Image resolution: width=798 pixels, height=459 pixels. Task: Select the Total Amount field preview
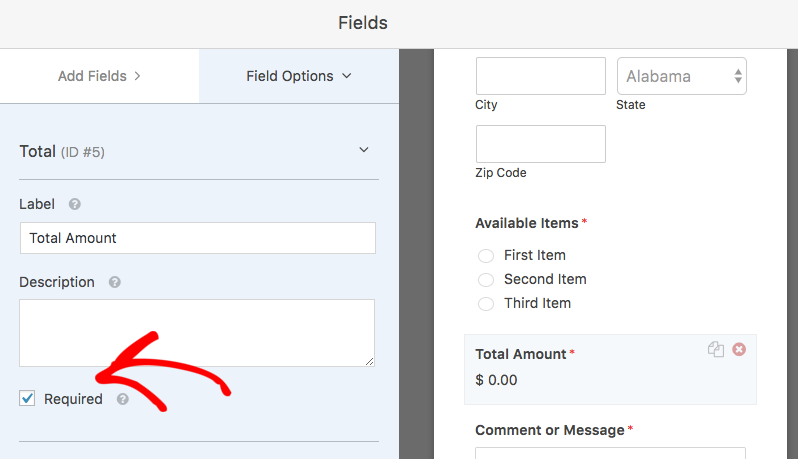point(610,369)
